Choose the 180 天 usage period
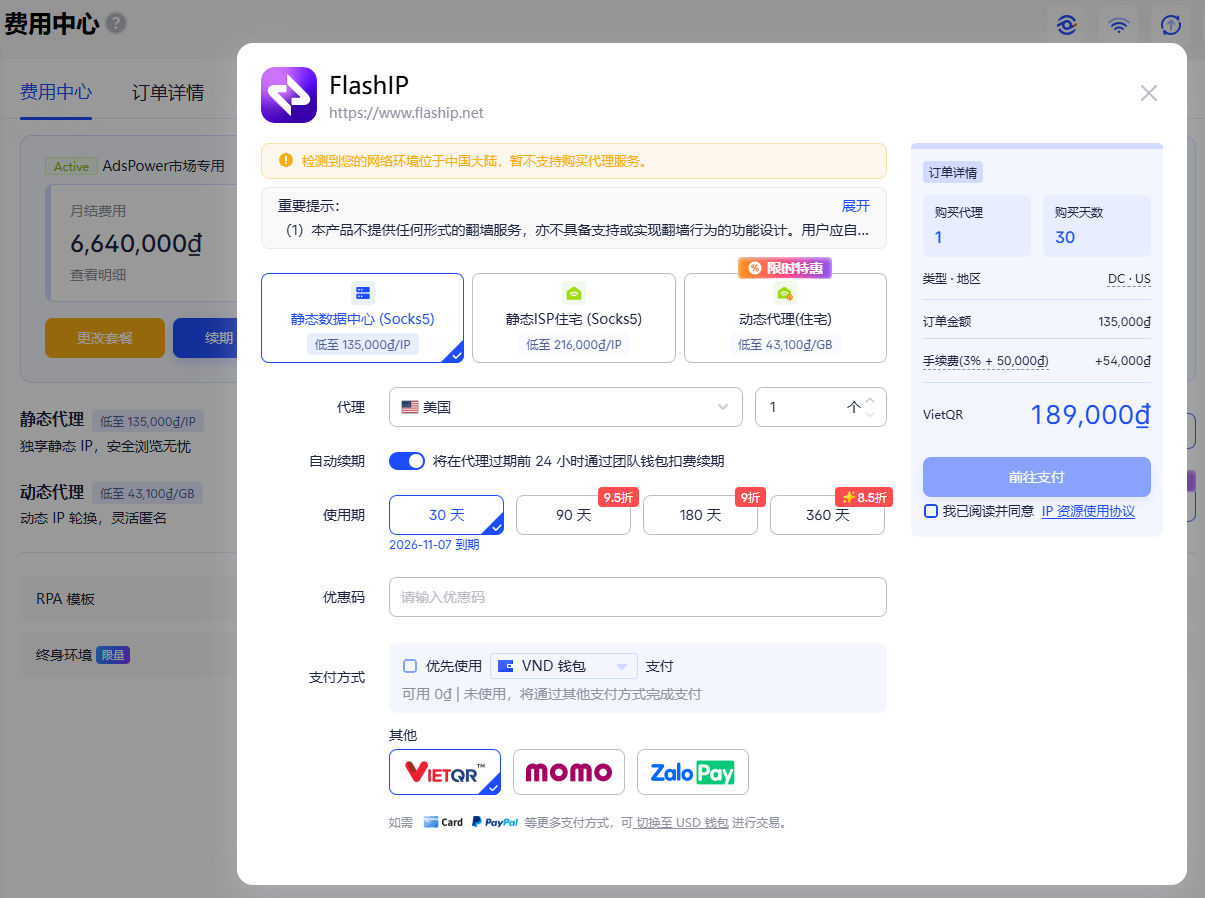This screenshot has height=898, width=1205. tap(700, 515)
